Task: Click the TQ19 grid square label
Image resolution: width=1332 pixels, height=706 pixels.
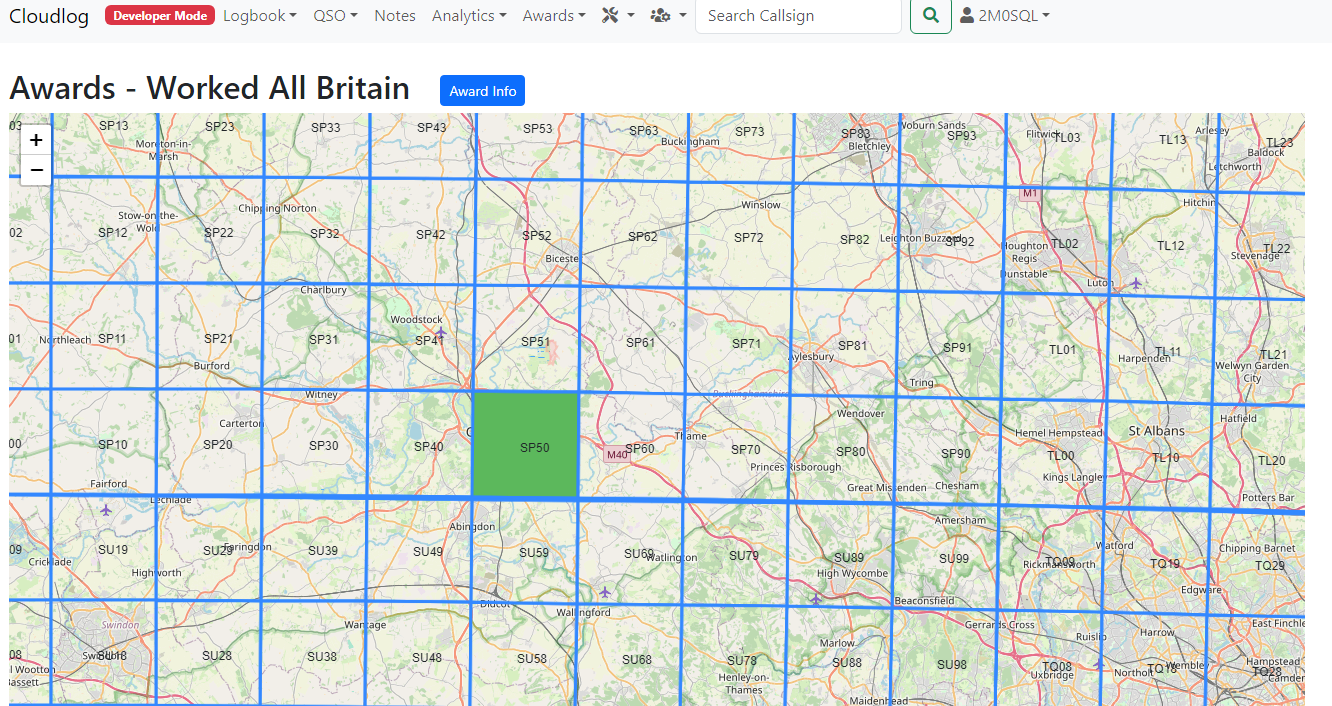Action: 1165,564
